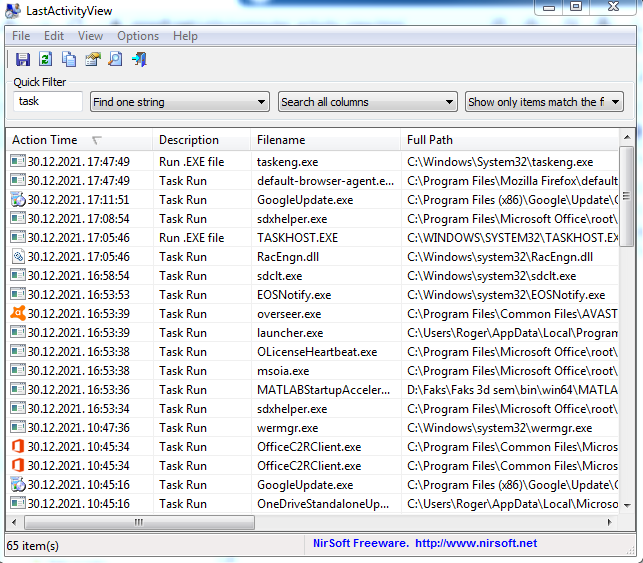Image resolution: width=643 pixels, height=563 pixels.
Task: Open the File menu
Action: pos(21,36)
